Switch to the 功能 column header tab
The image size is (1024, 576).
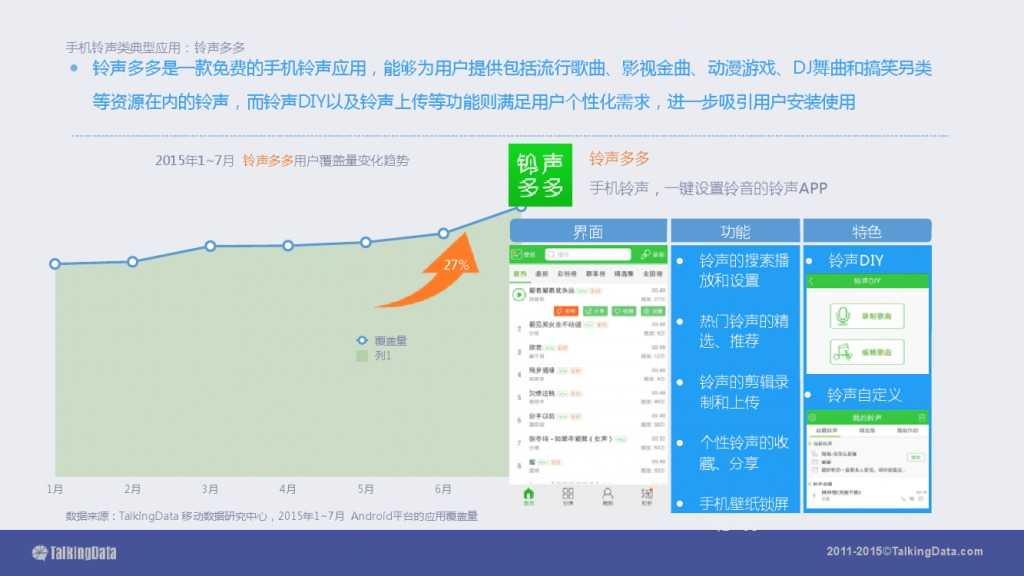click(735, 230)
